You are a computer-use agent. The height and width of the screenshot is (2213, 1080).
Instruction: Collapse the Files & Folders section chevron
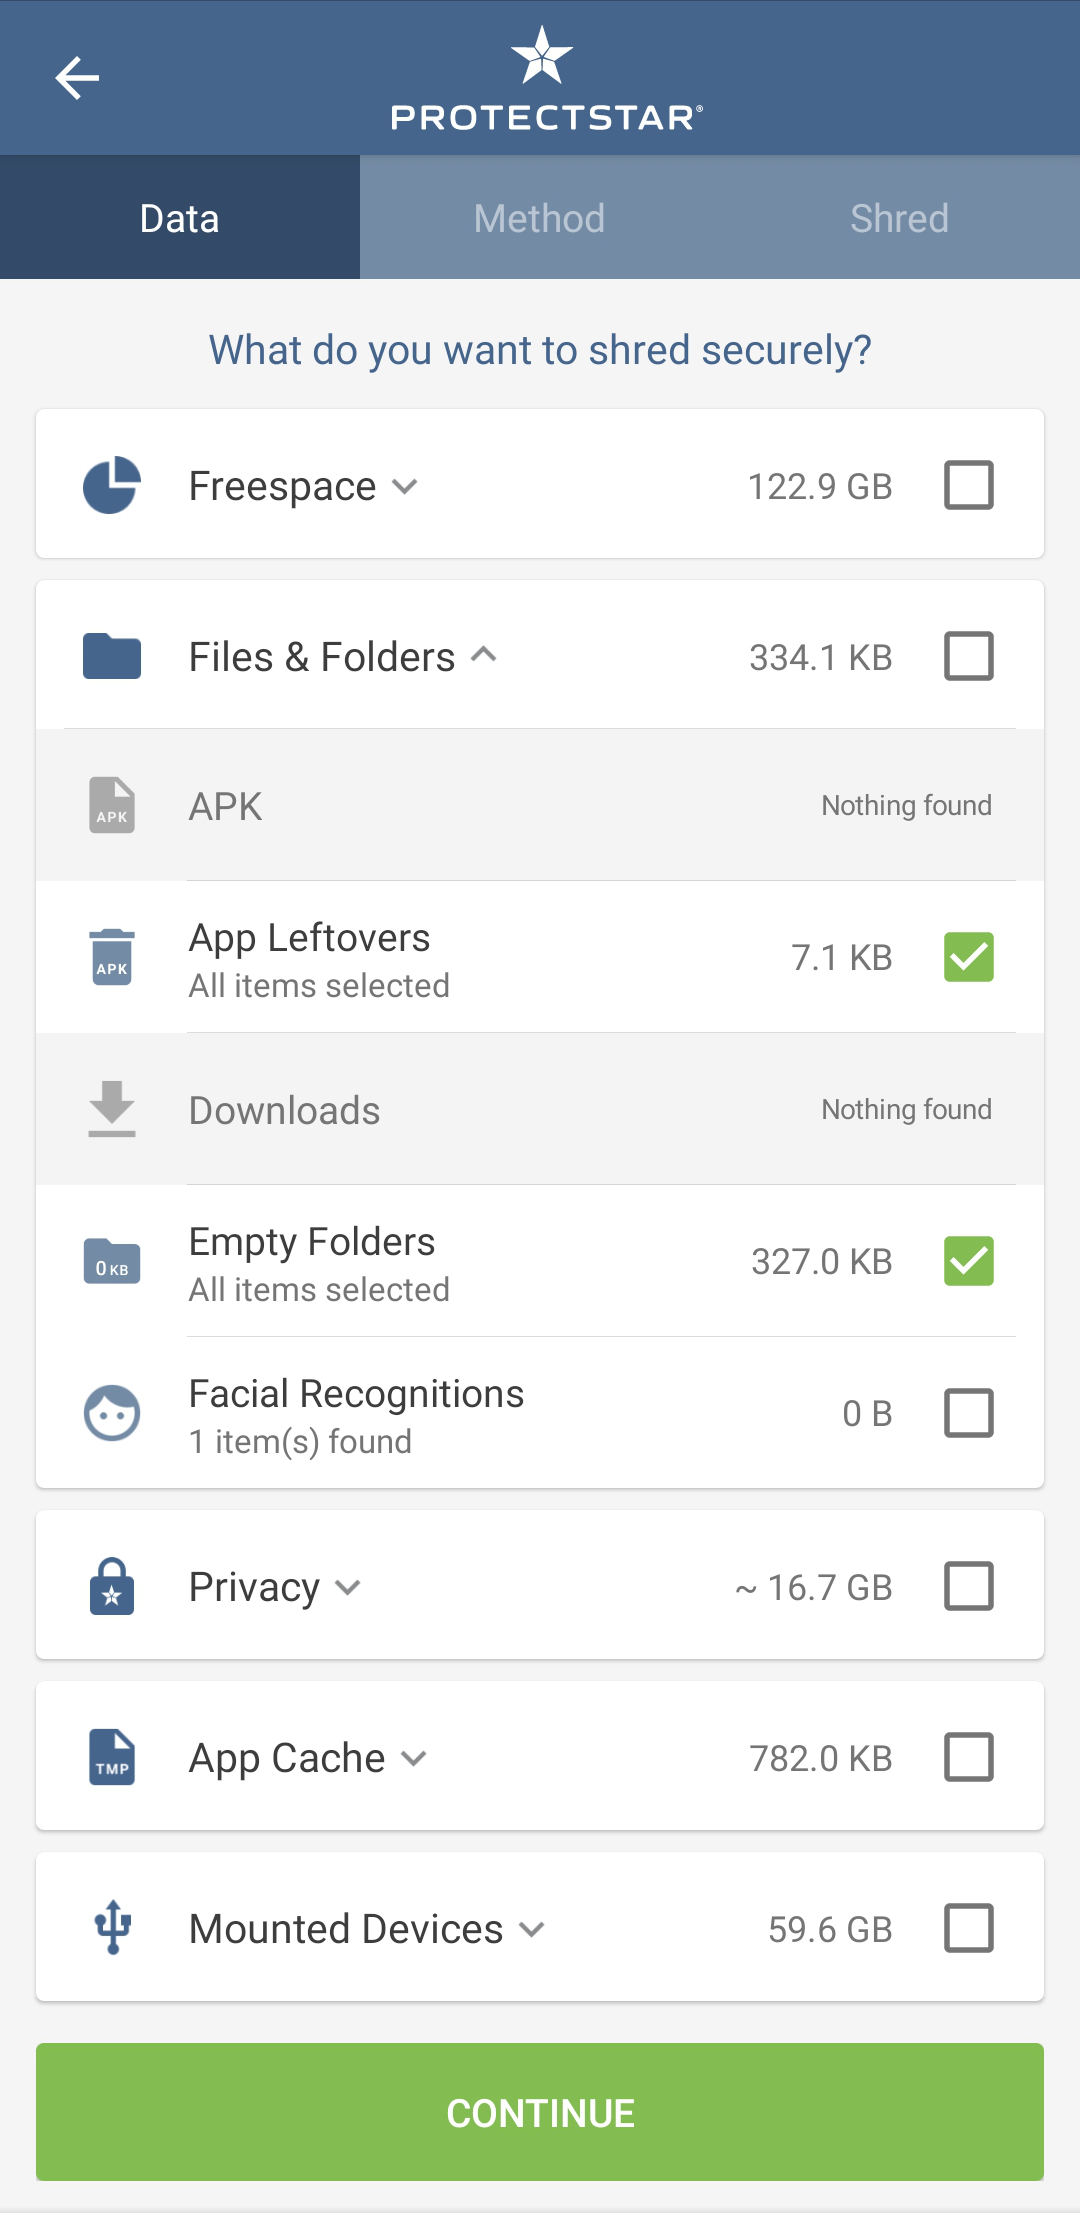[484, 655]
